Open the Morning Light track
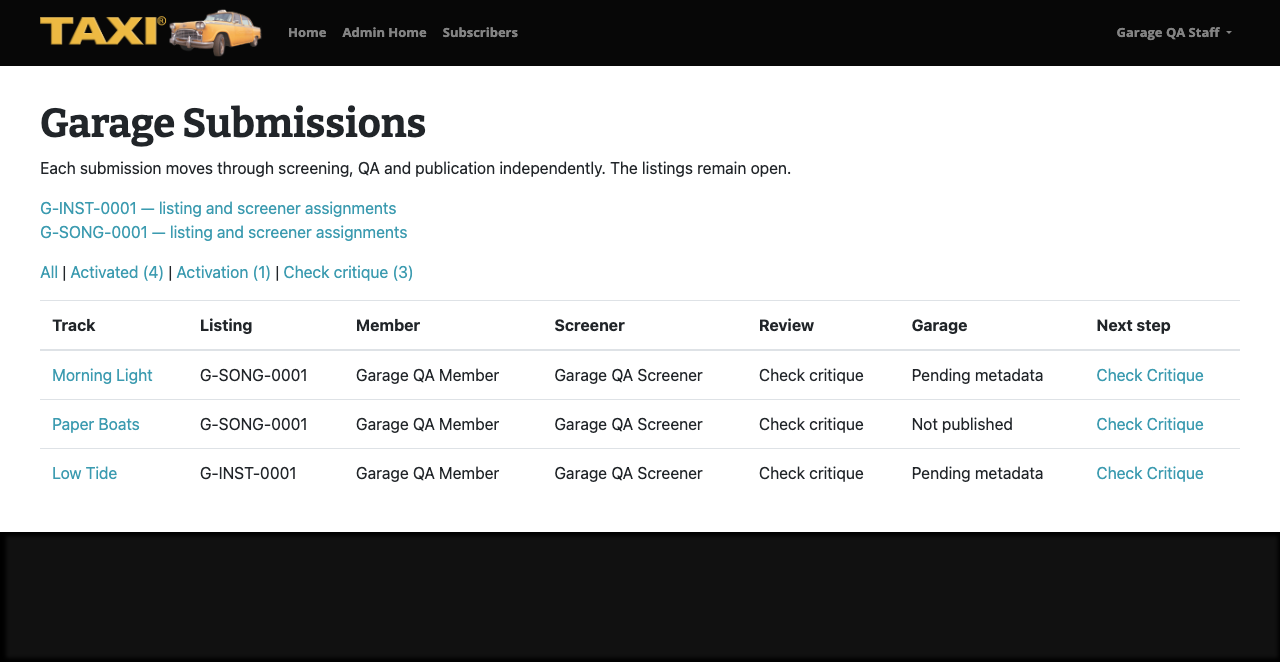 point(102,375)
